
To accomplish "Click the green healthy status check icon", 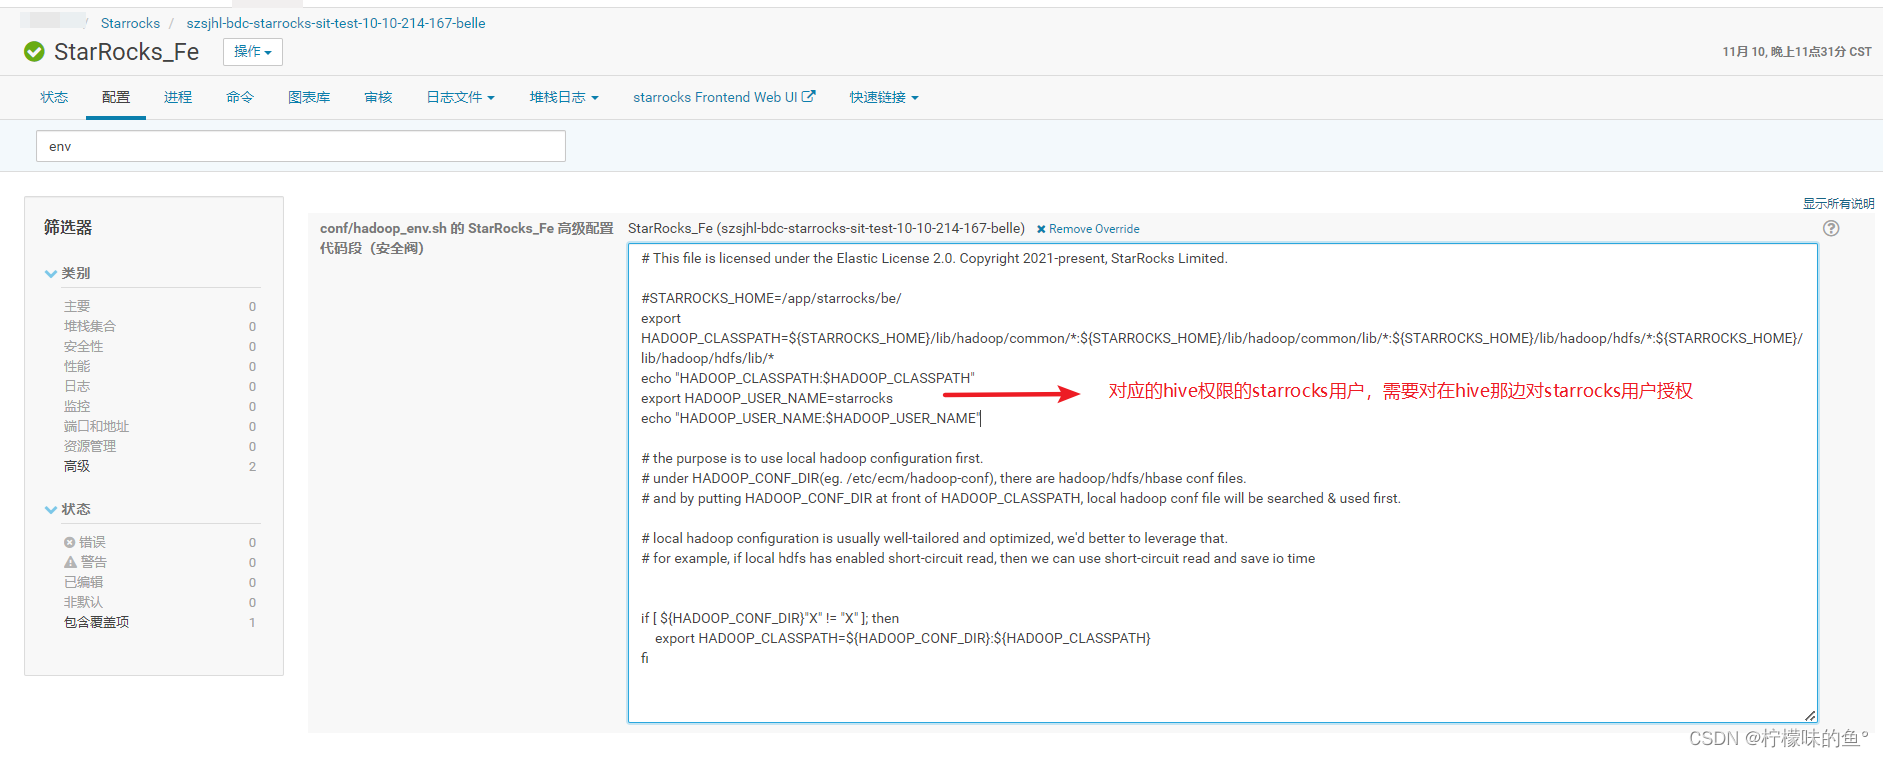I will [34, 51].
